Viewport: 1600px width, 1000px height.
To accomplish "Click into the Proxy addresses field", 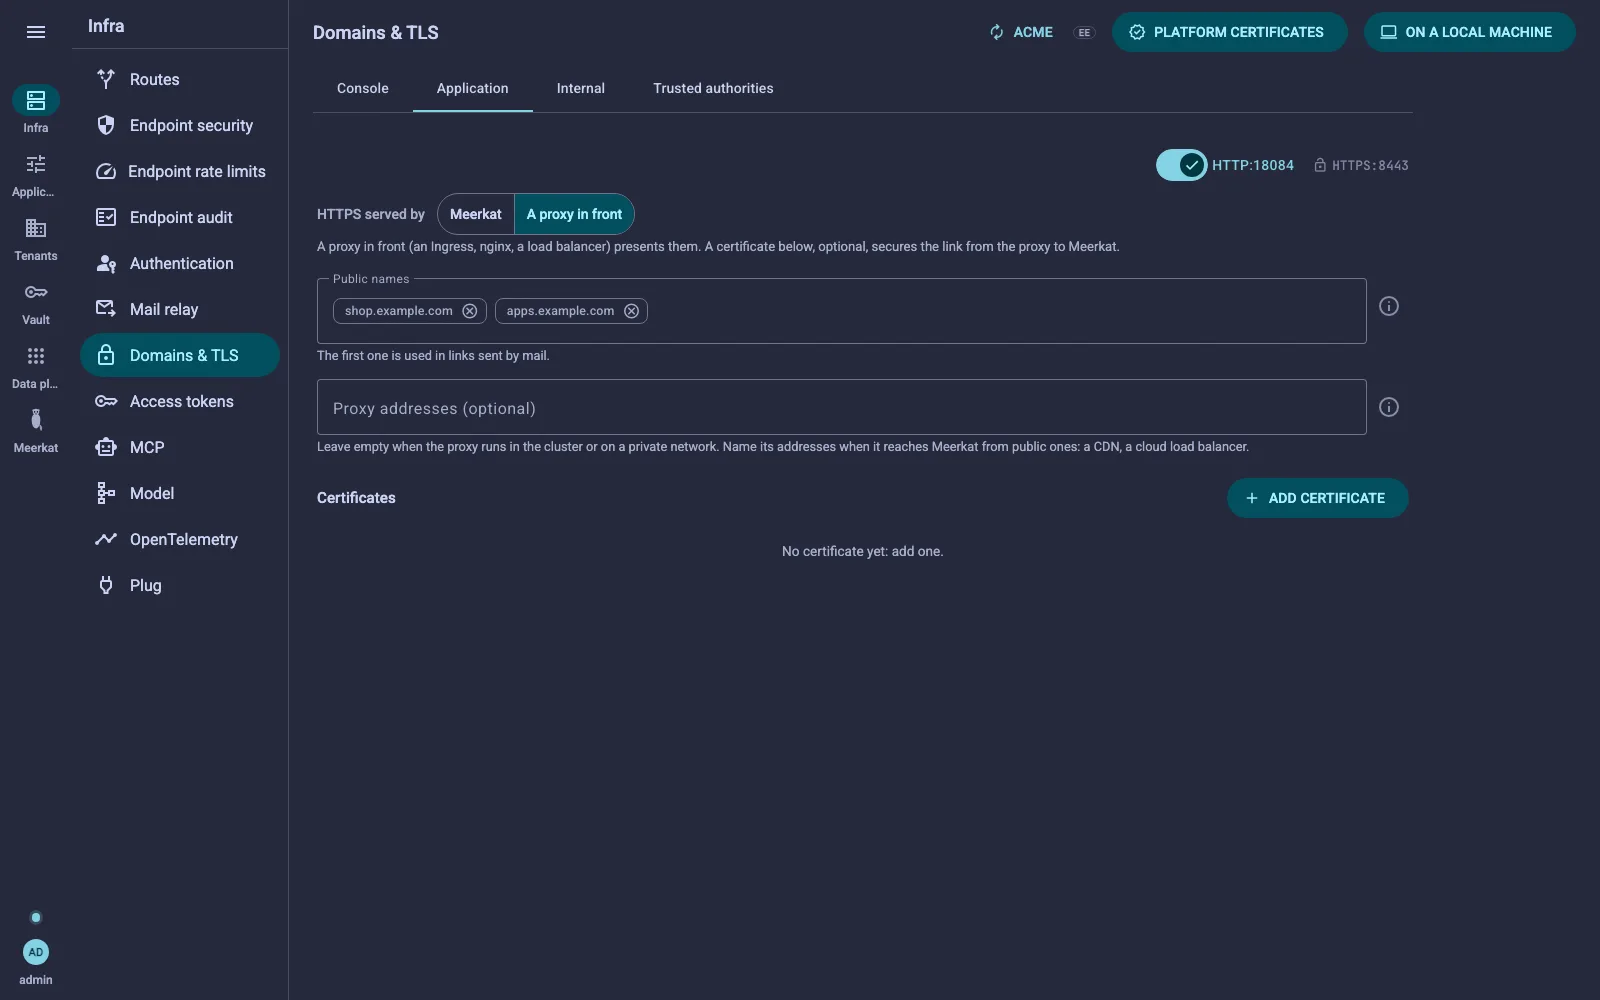I will click(841, 407).
